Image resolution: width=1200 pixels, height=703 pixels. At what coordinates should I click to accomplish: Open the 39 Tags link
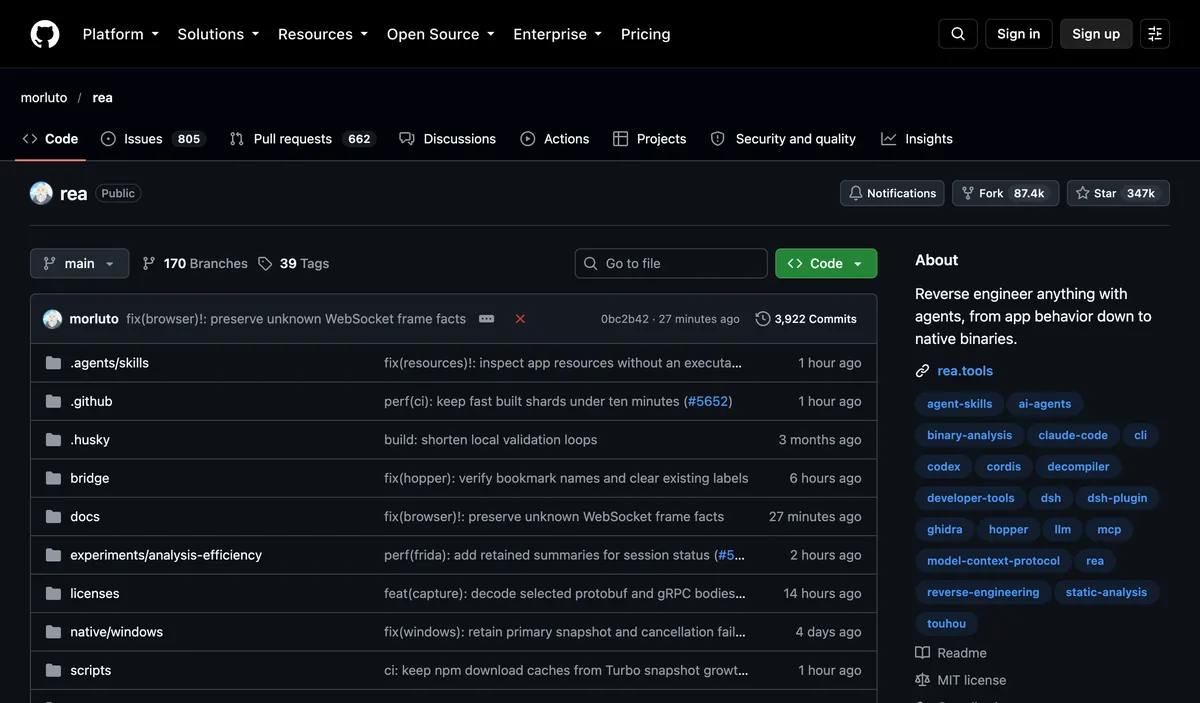coord(293,263)
